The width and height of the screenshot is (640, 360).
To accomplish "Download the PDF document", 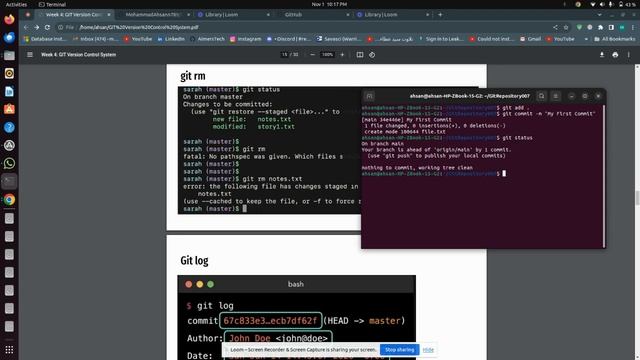I will (602, 54).
